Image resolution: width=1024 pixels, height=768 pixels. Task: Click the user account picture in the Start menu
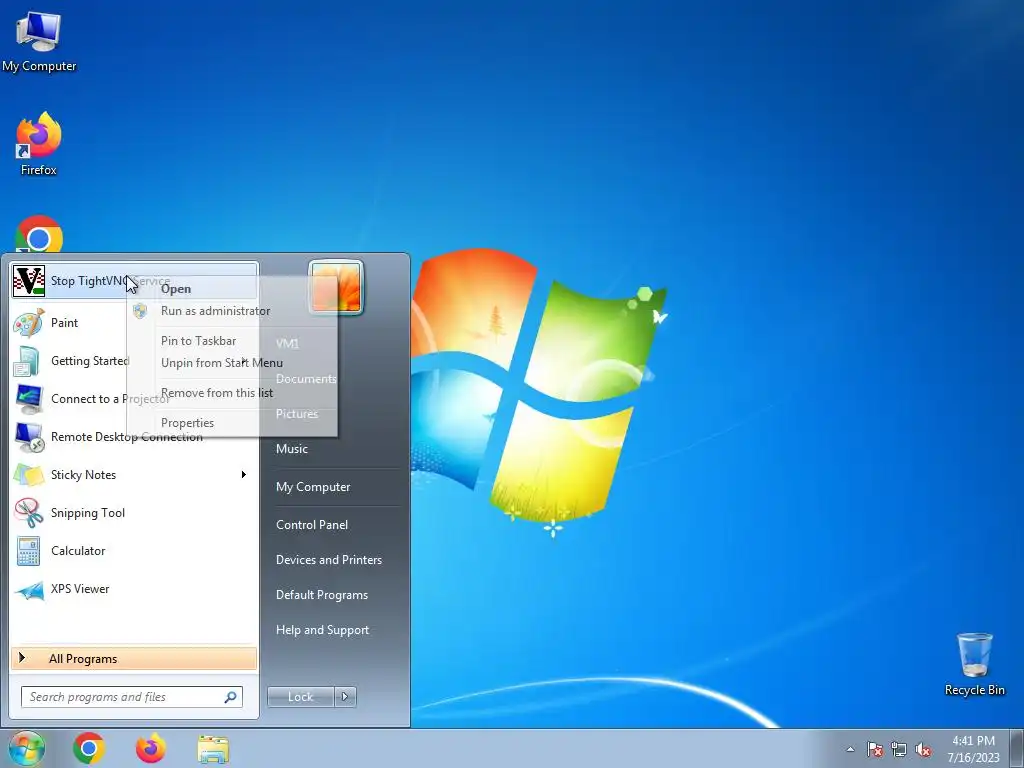(x=336, y=287)
